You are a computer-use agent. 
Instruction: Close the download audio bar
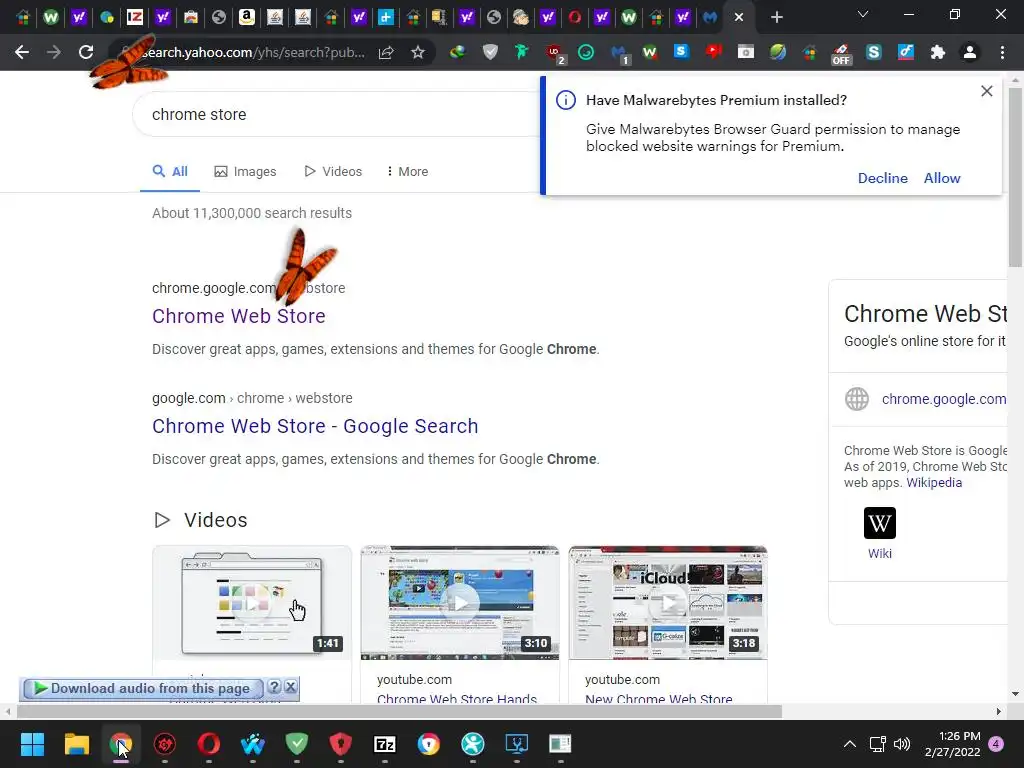(x=291, y=687)
